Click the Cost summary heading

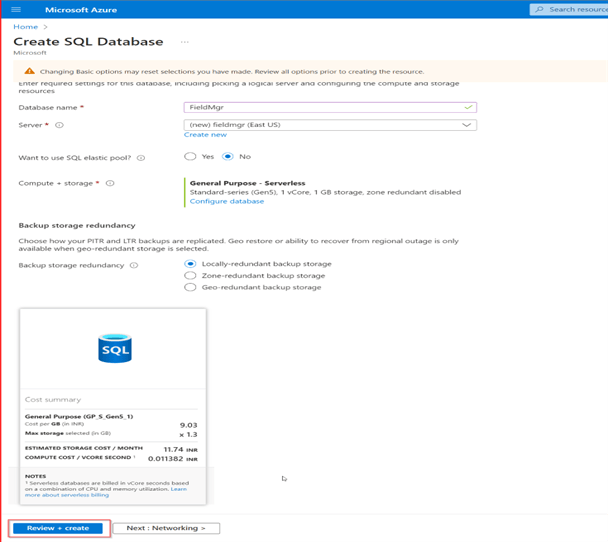pyautogui.click(x=53, y=399)
